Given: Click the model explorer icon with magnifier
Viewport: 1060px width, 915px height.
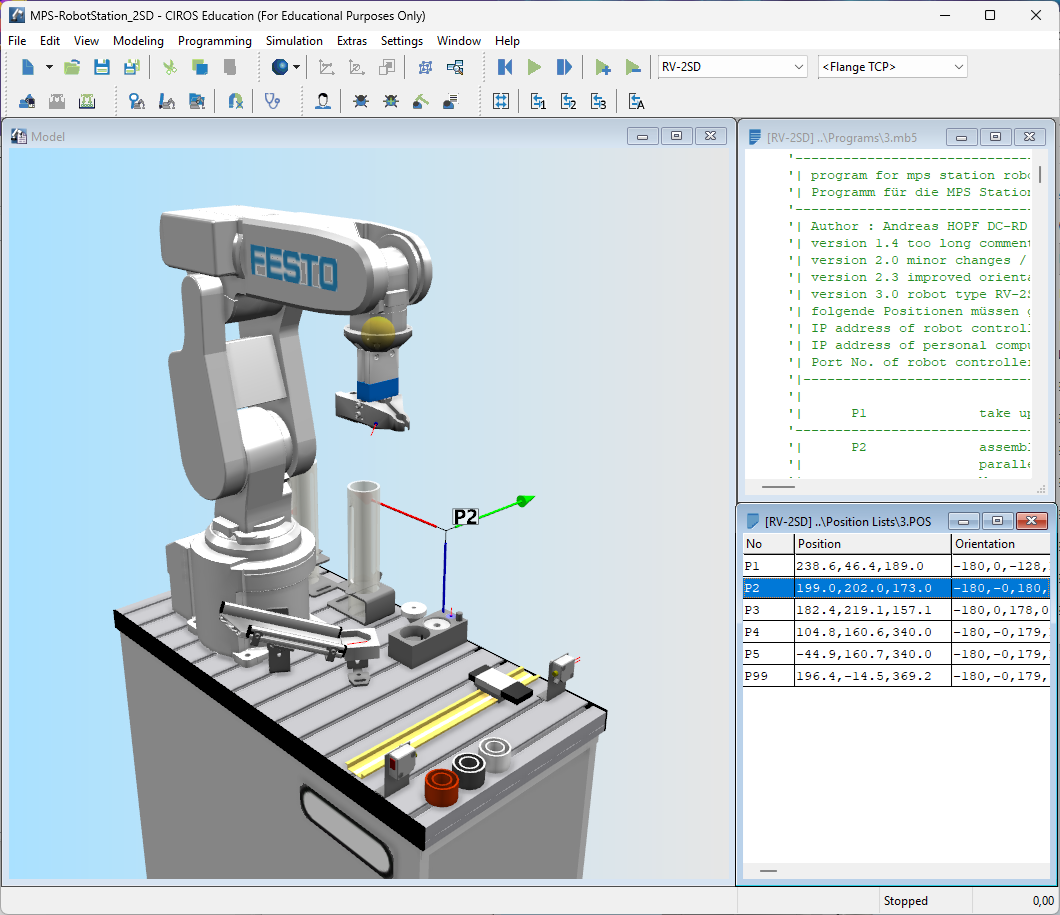Looking at the screenshot, I should tap(455, 67).
